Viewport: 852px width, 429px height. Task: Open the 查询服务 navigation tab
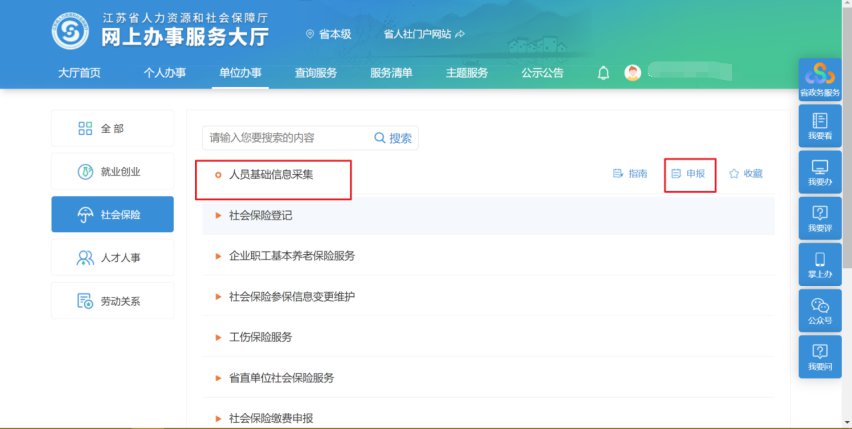(x=315, y=73)
